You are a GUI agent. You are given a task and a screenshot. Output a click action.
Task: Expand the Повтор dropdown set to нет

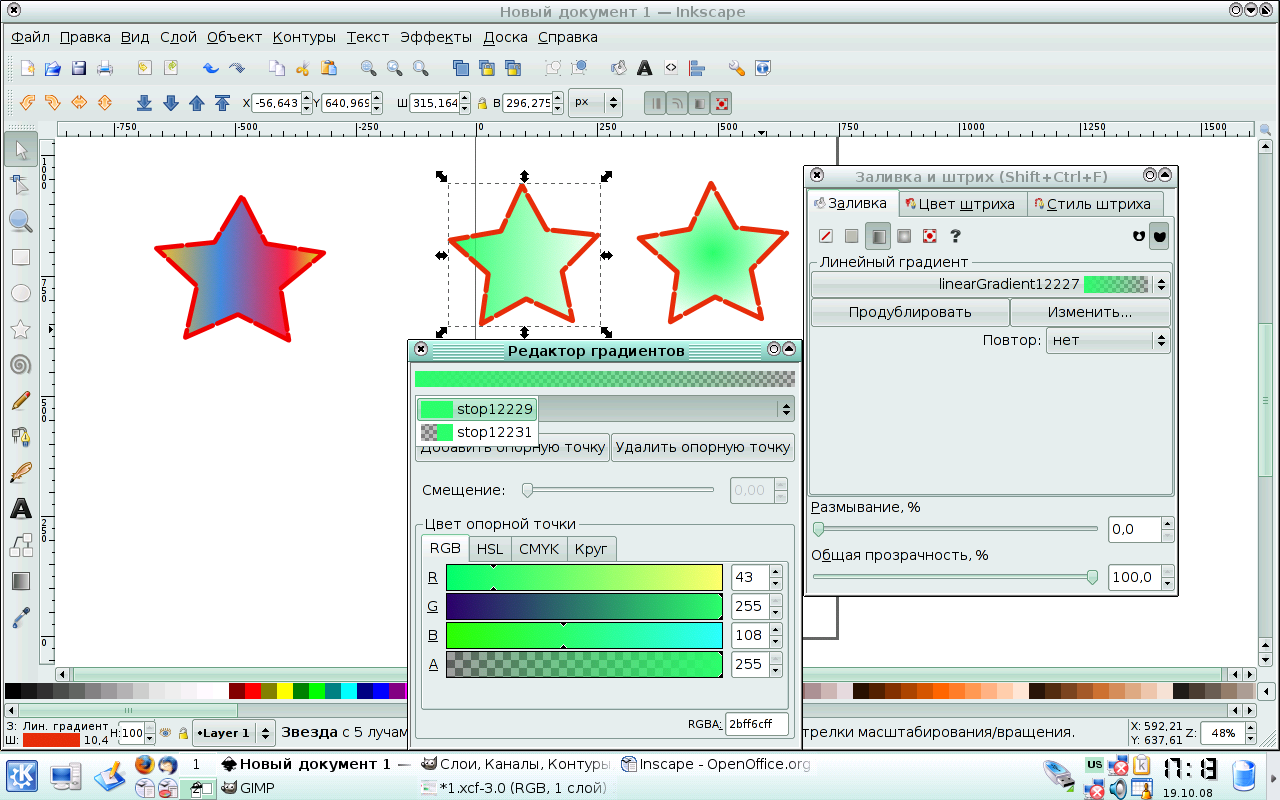coord(1107,340)
